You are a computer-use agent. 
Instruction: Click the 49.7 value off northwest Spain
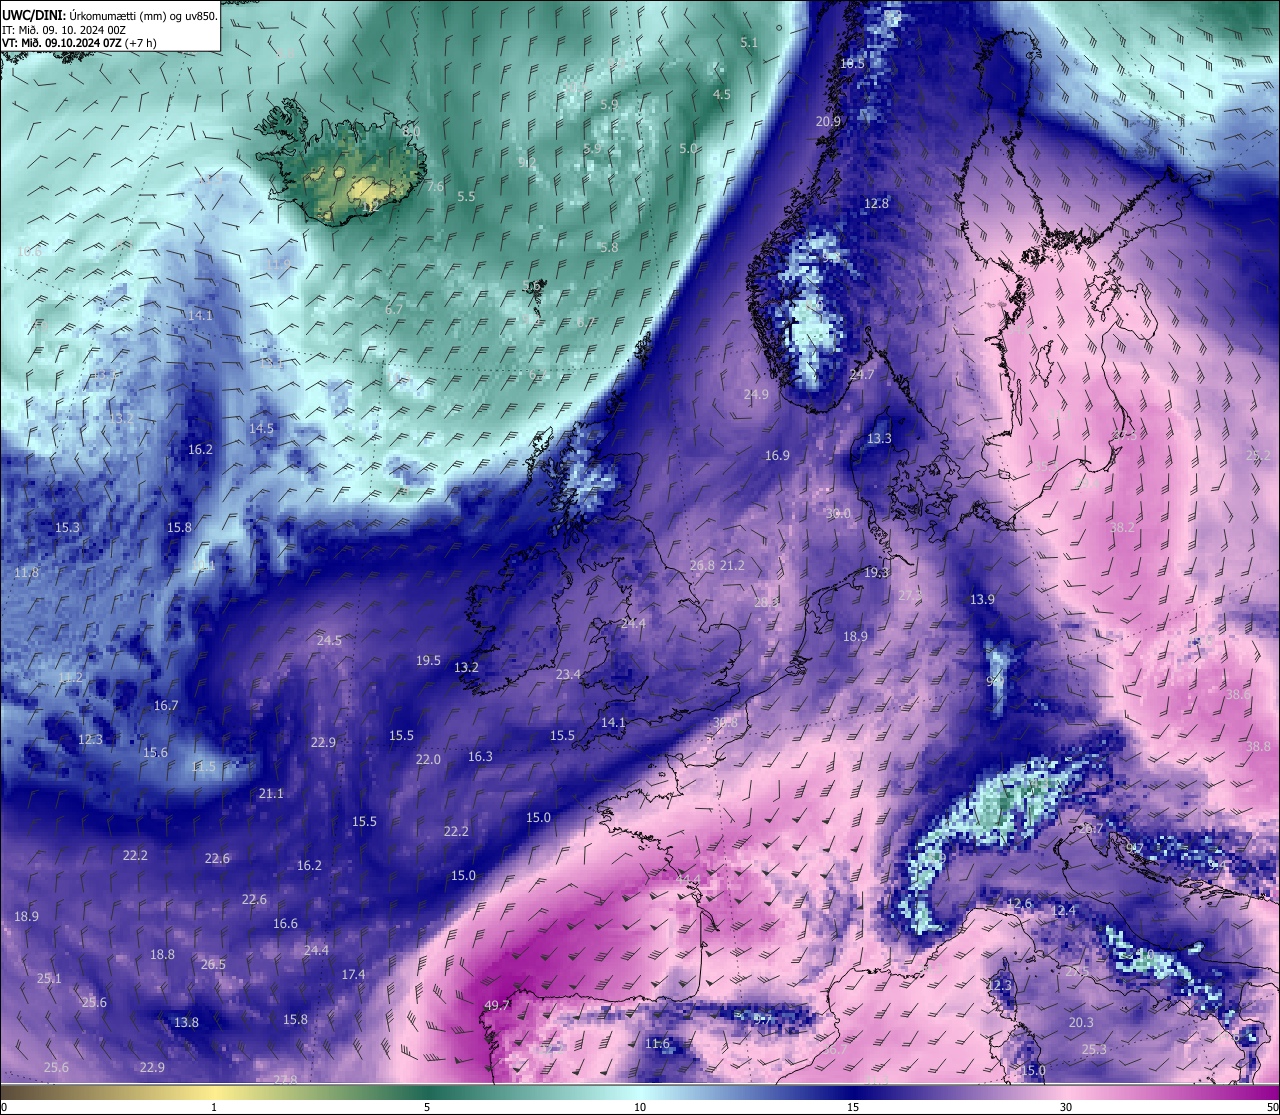(497, 1005)
